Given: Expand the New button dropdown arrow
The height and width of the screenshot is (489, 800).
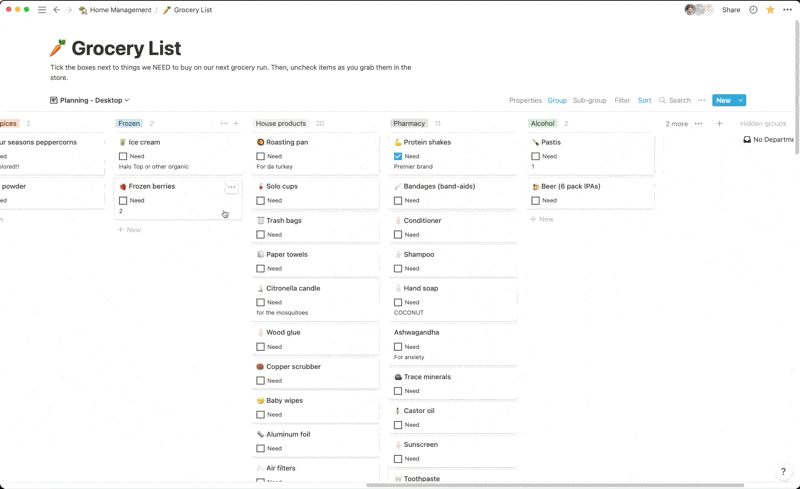Looking at the screenshot, I should [741, 100].
